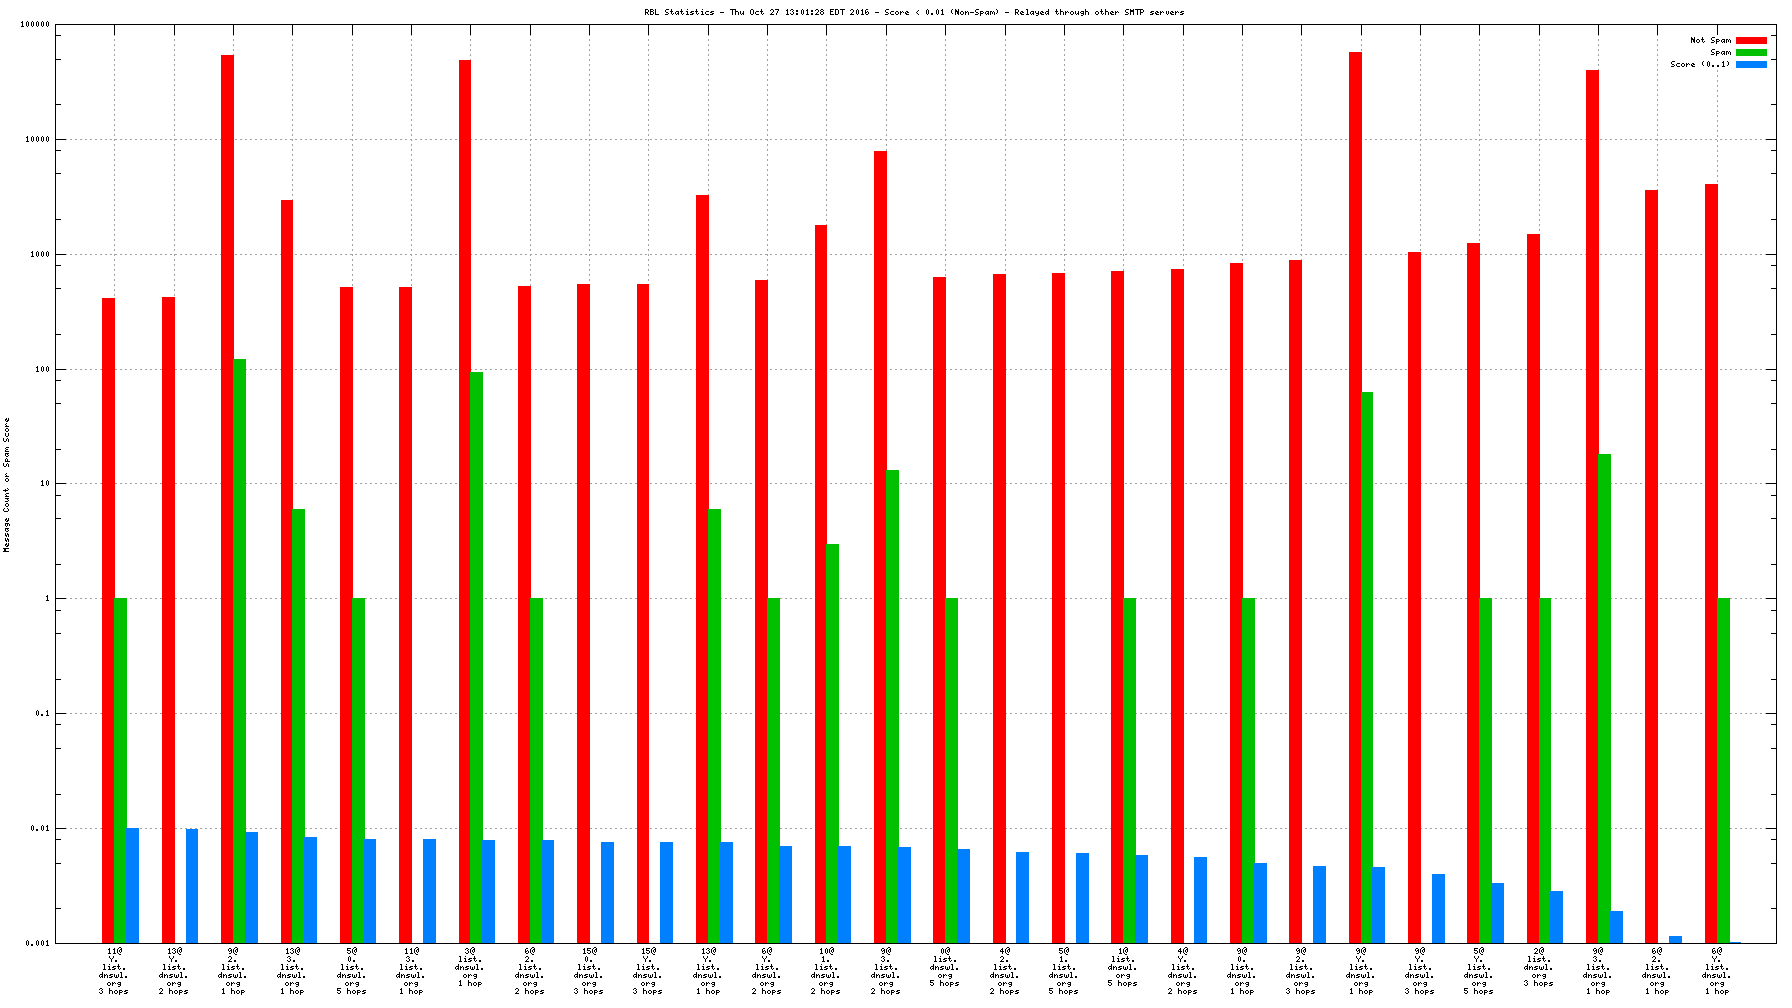Click the green bar for 9@ 3. 1 hop
Image resolution: width=1792 pixels, height=1008 pixels.
pos(1604,698)
